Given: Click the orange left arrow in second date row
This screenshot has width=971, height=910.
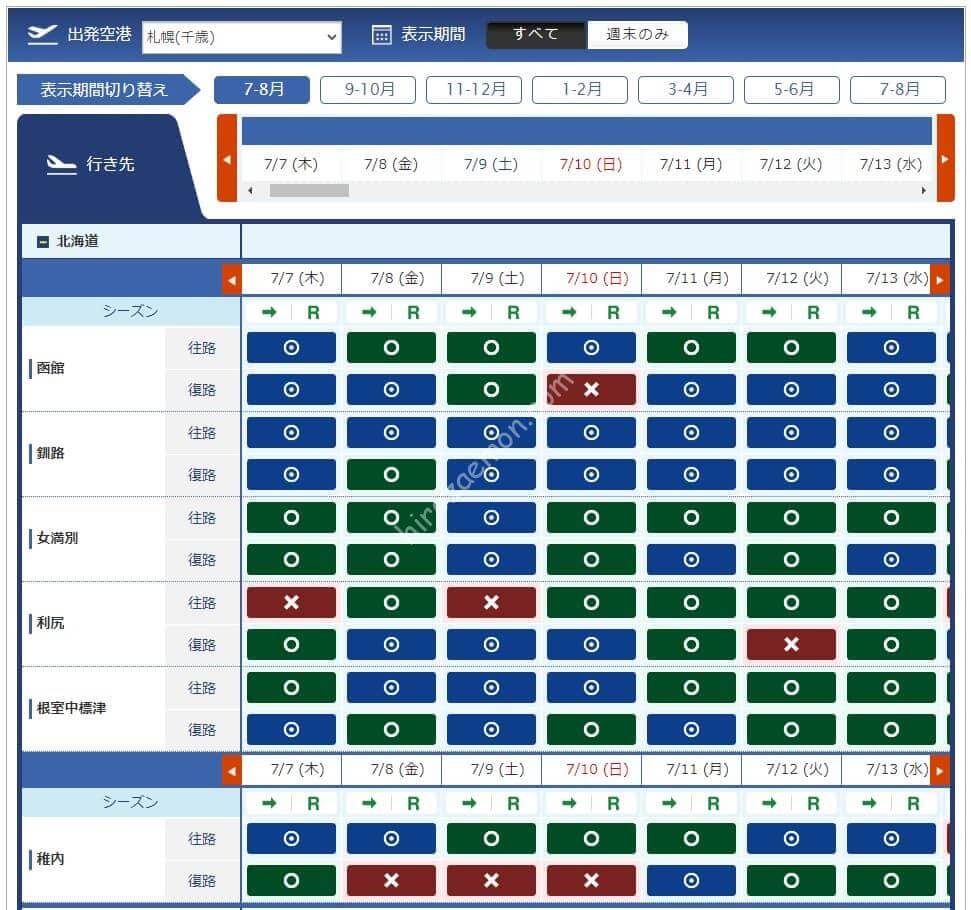Looking at the screenshot, I should coord(232,771).
